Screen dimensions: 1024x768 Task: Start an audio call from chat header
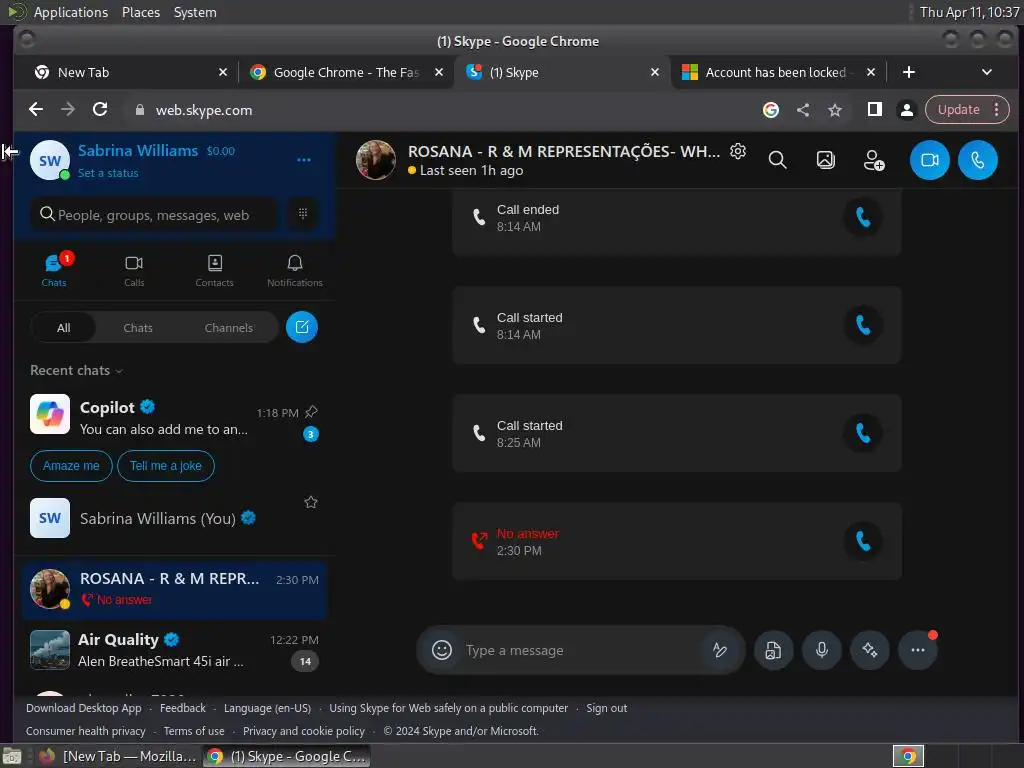(x=978, y=160)
